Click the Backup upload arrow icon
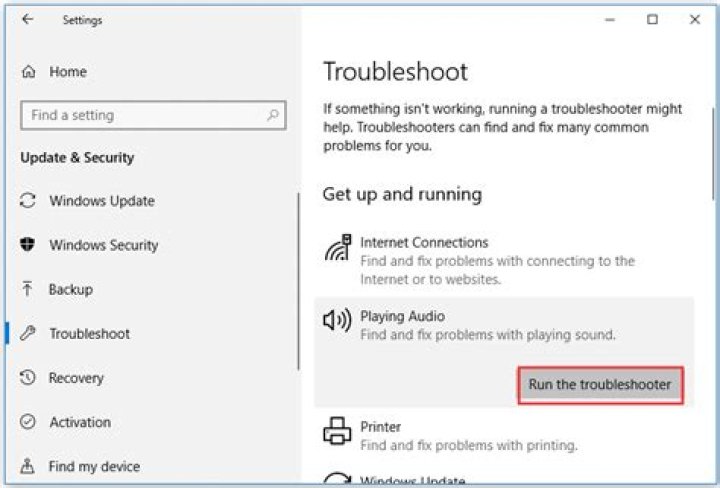Image resolution: width=720 pixels, height=488 pixels. [28, 289]
